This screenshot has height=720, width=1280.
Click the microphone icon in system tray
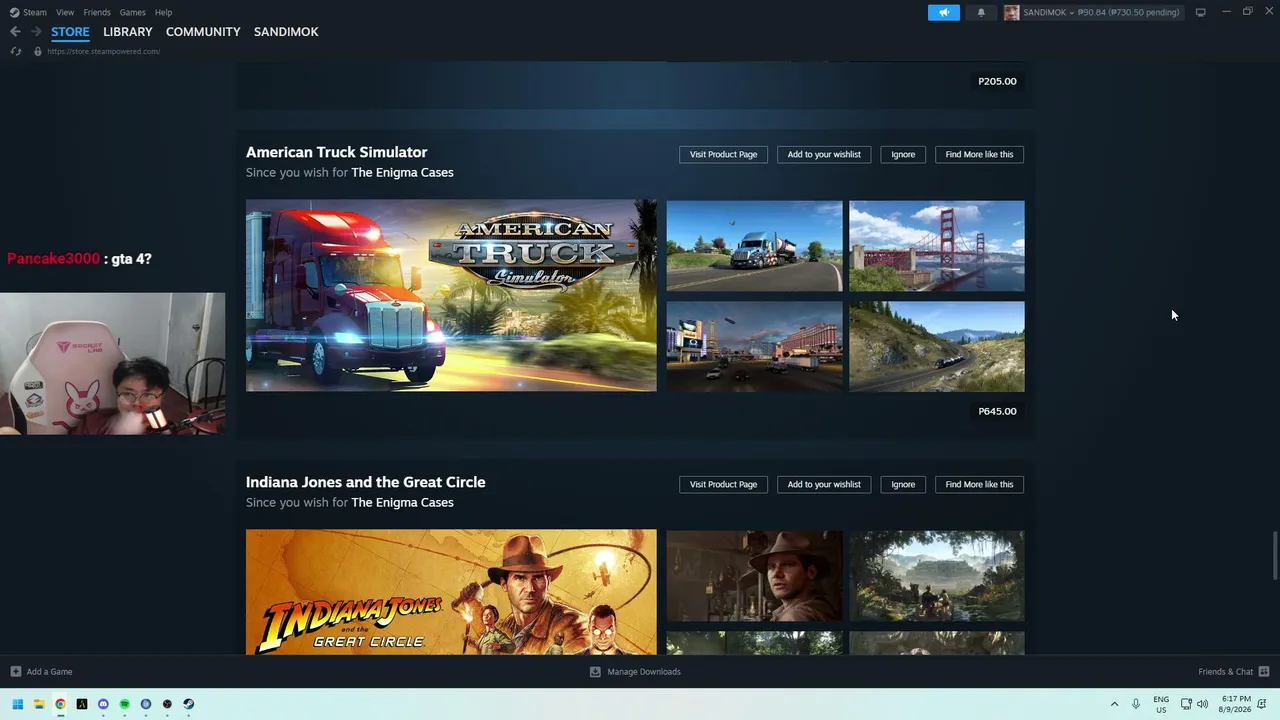pyautogui.click(x=1135, y=704)
